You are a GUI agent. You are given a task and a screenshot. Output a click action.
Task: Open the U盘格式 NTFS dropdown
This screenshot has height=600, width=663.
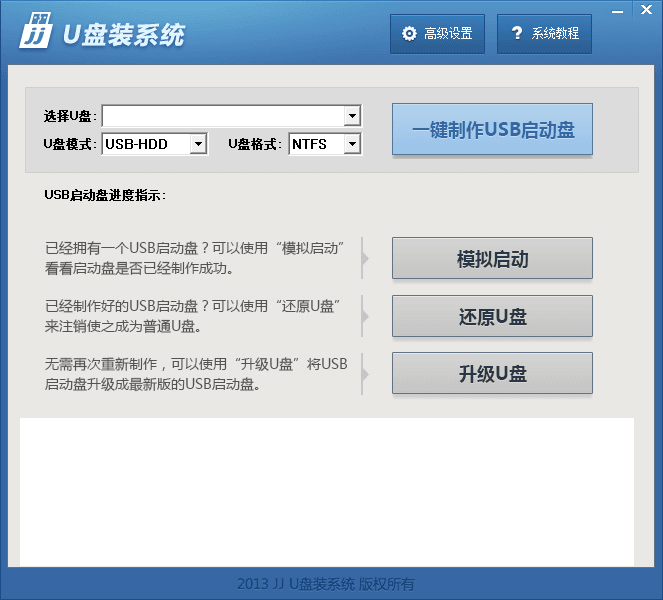351,144
